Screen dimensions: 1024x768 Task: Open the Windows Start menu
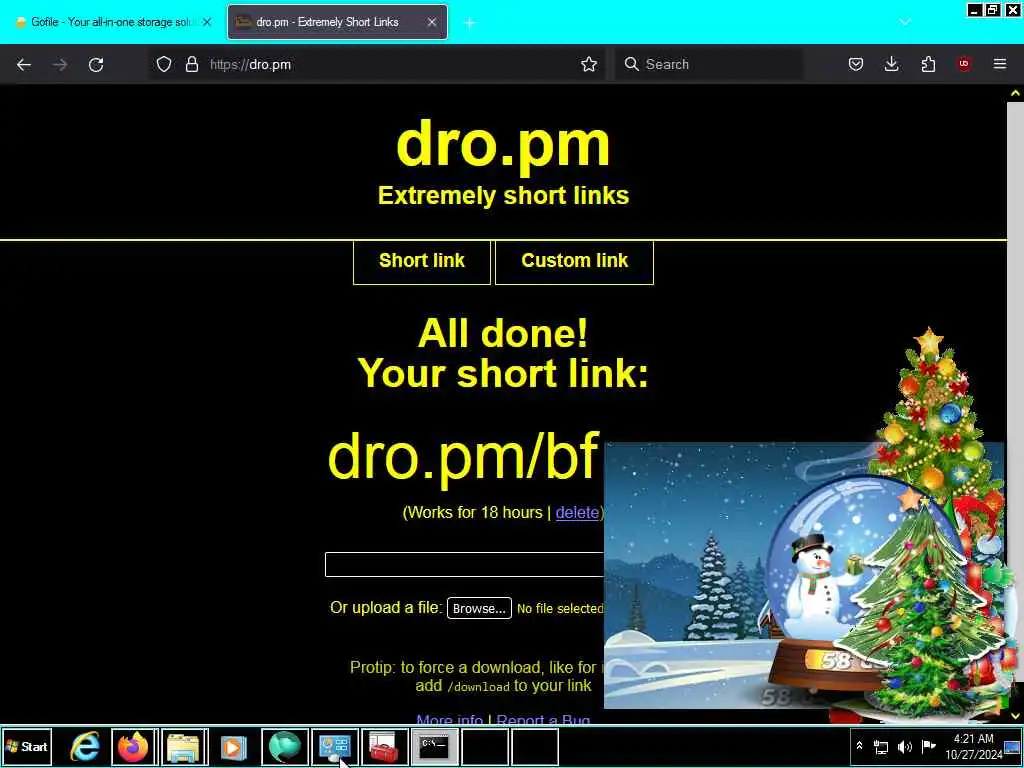coord(27,746)
